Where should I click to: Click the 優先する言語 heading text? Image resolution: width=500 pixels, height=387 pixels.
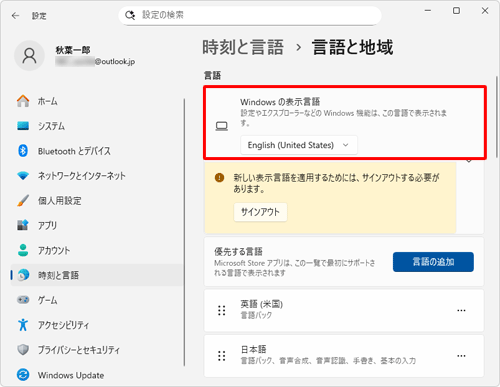238,251
